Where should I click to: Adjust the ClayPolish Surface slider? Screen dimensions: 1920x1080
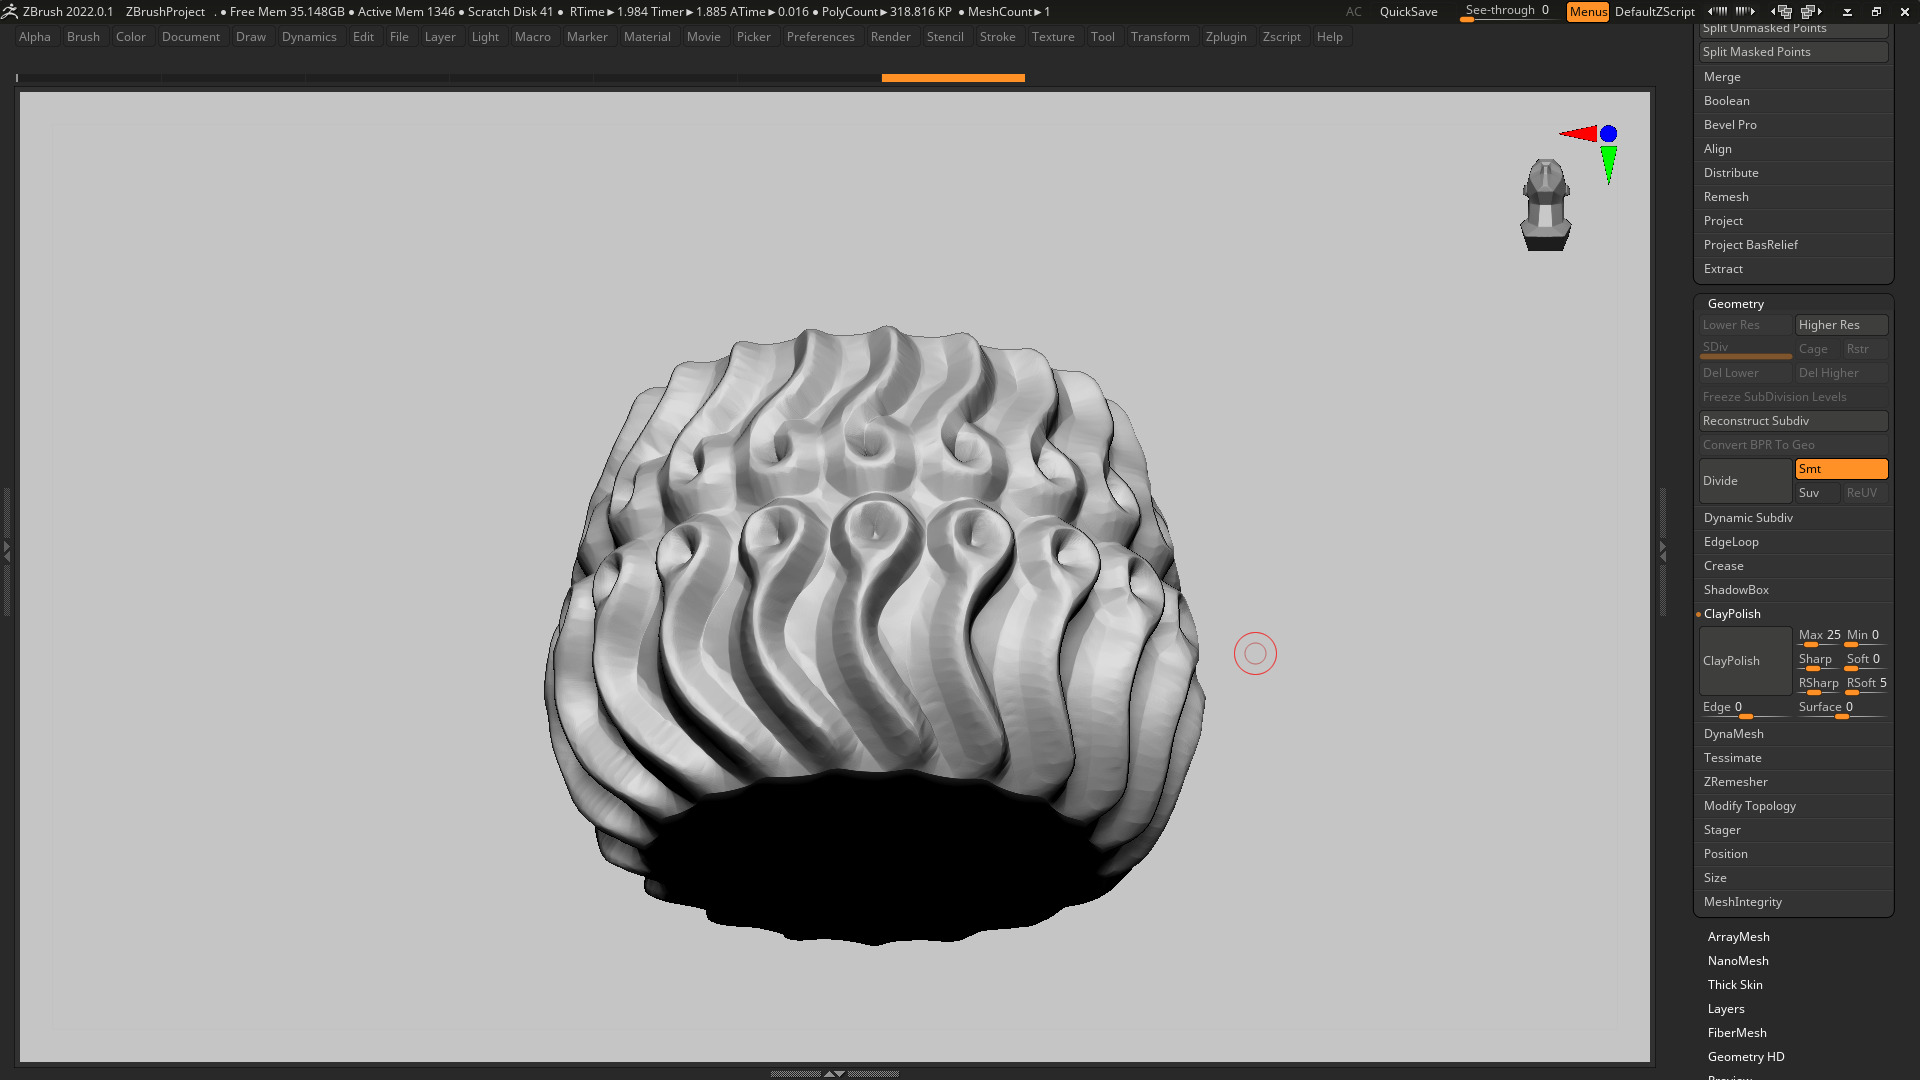(x=1841, y=708)
